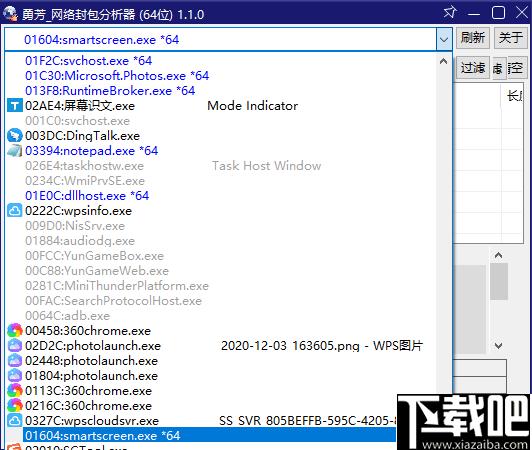Select 0222C:wpsinfo.exe entry
The width and height of the screenshot is (532, 450).
point(221,210)
